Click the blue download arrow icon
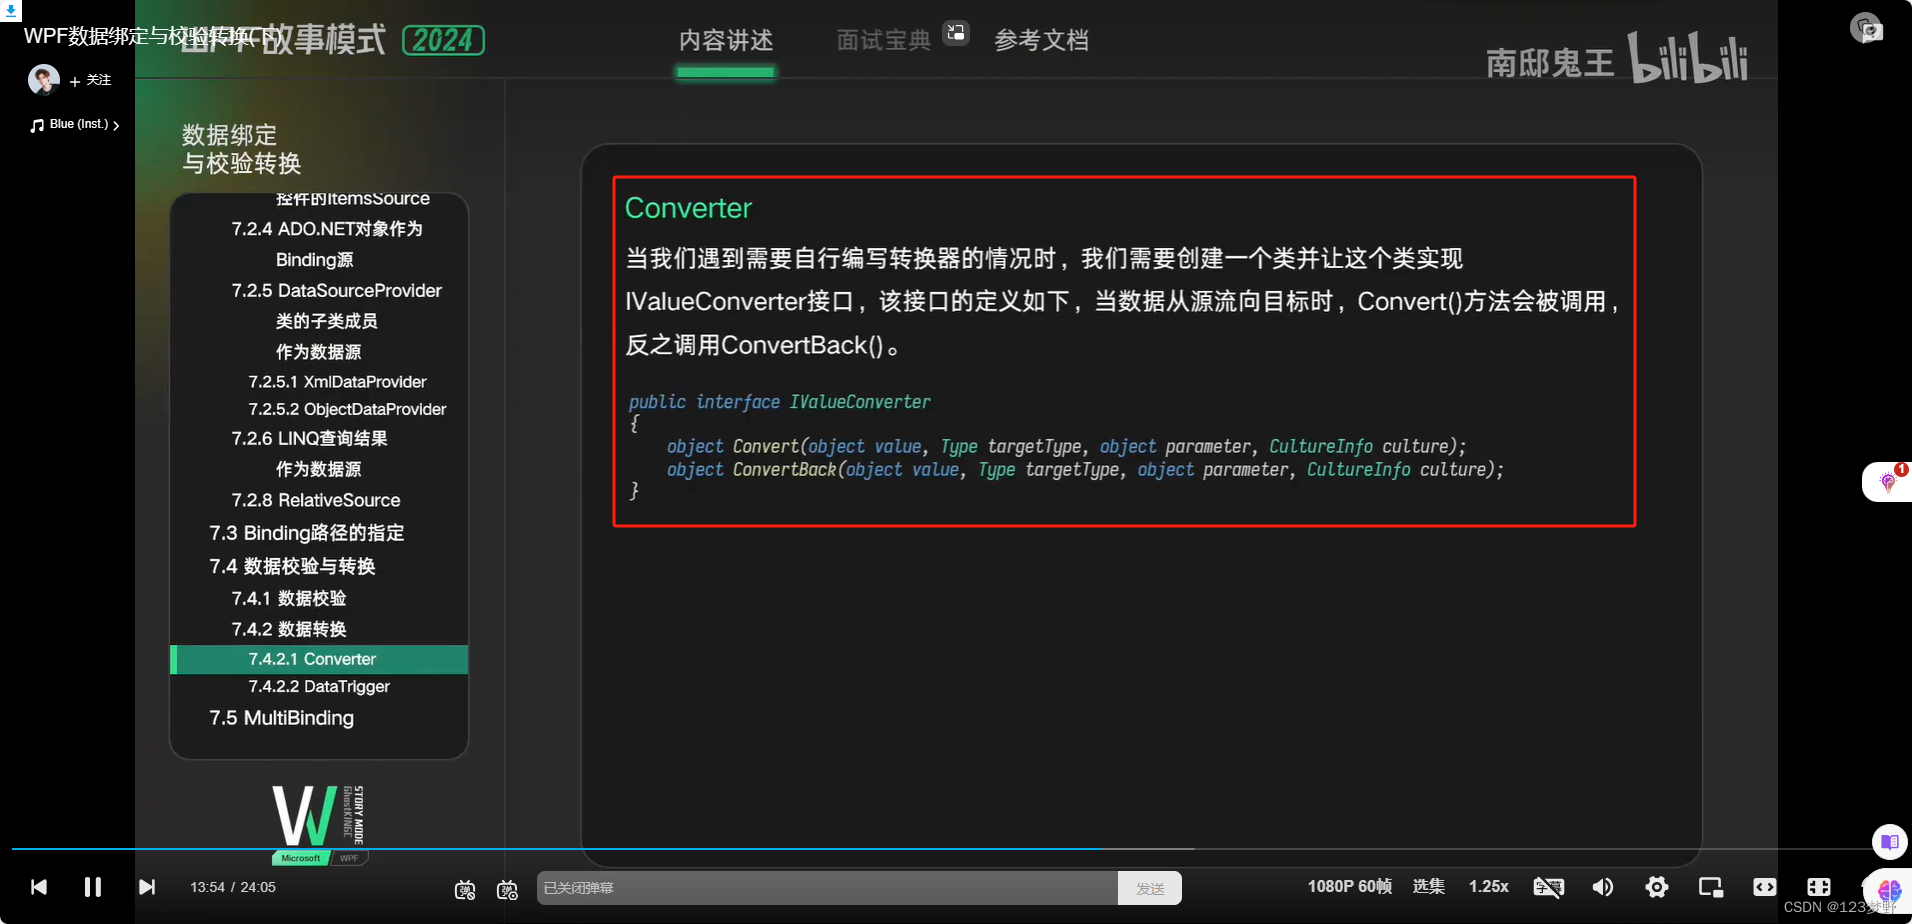1912x924 pixels. pos(10,10)
